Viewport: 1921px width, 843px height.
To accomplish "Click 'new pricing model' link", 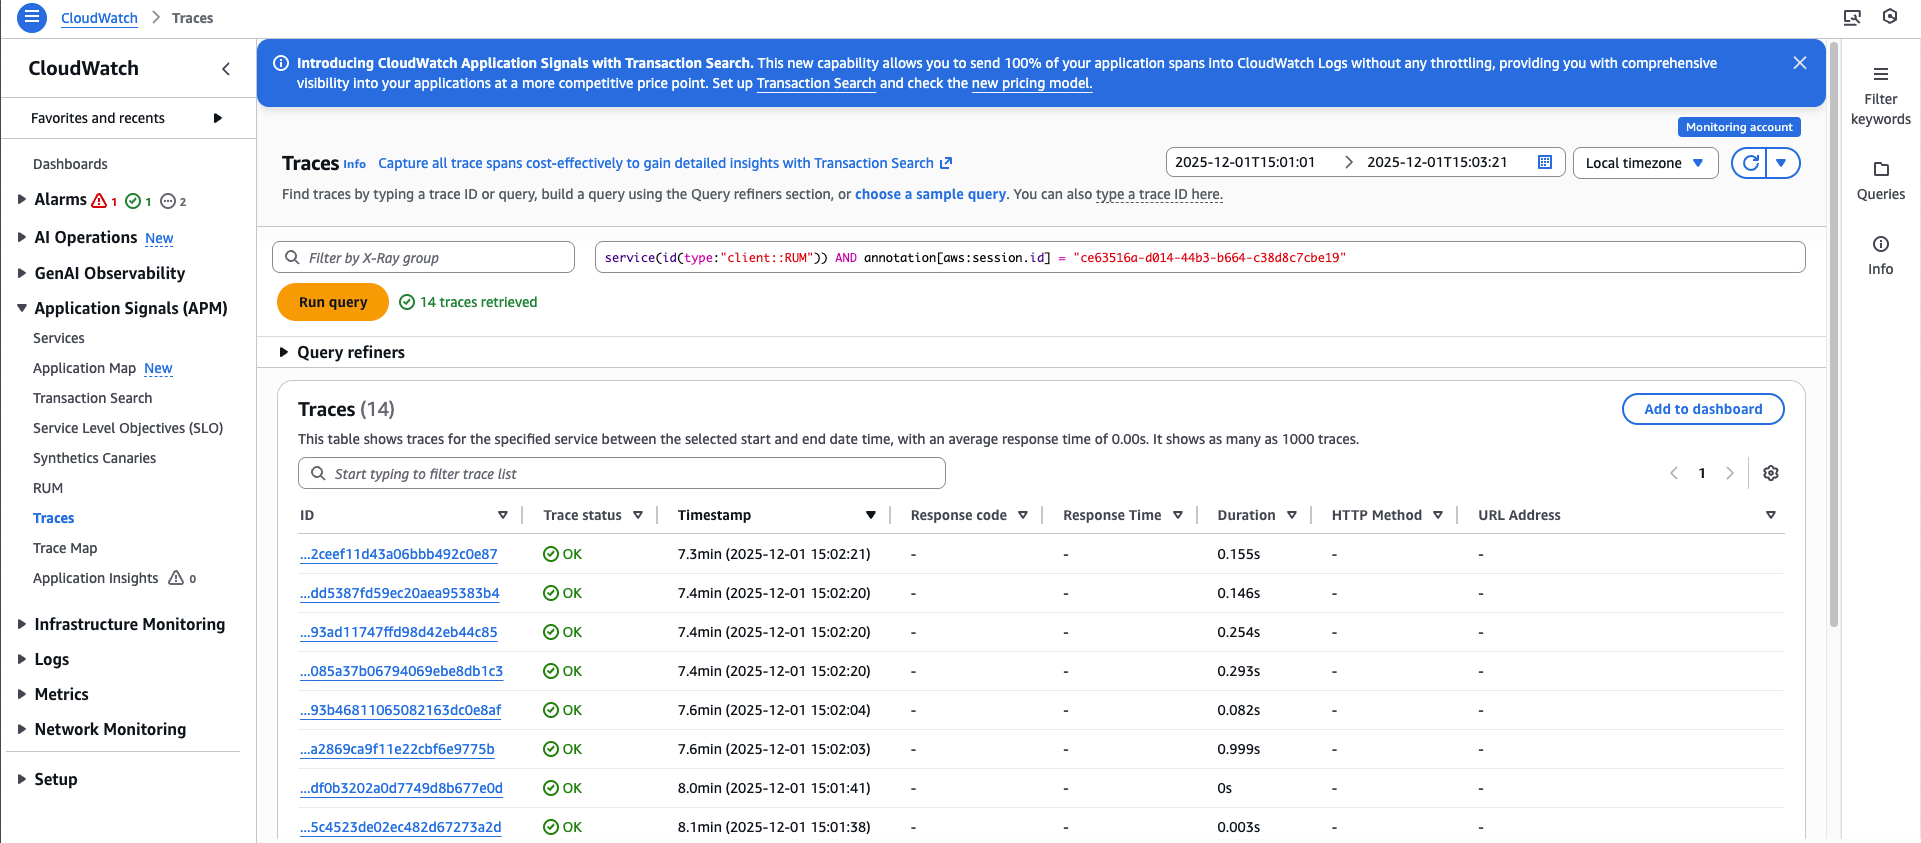I will click(1031, 83).
